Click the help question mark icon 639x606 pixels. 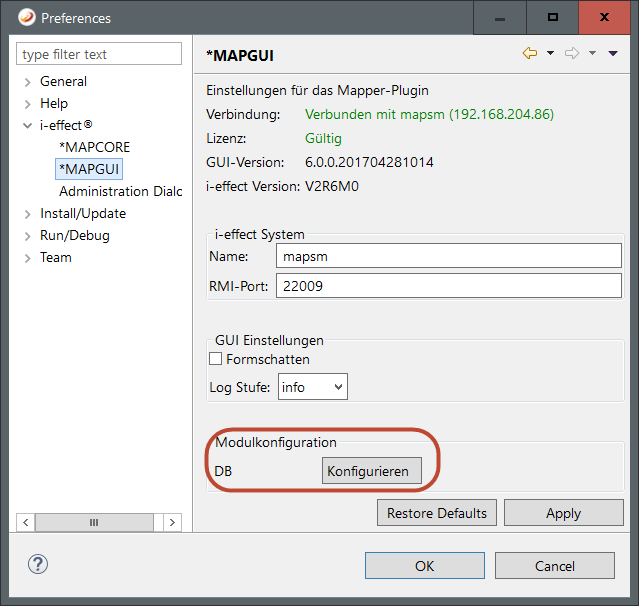coord(38,565)
